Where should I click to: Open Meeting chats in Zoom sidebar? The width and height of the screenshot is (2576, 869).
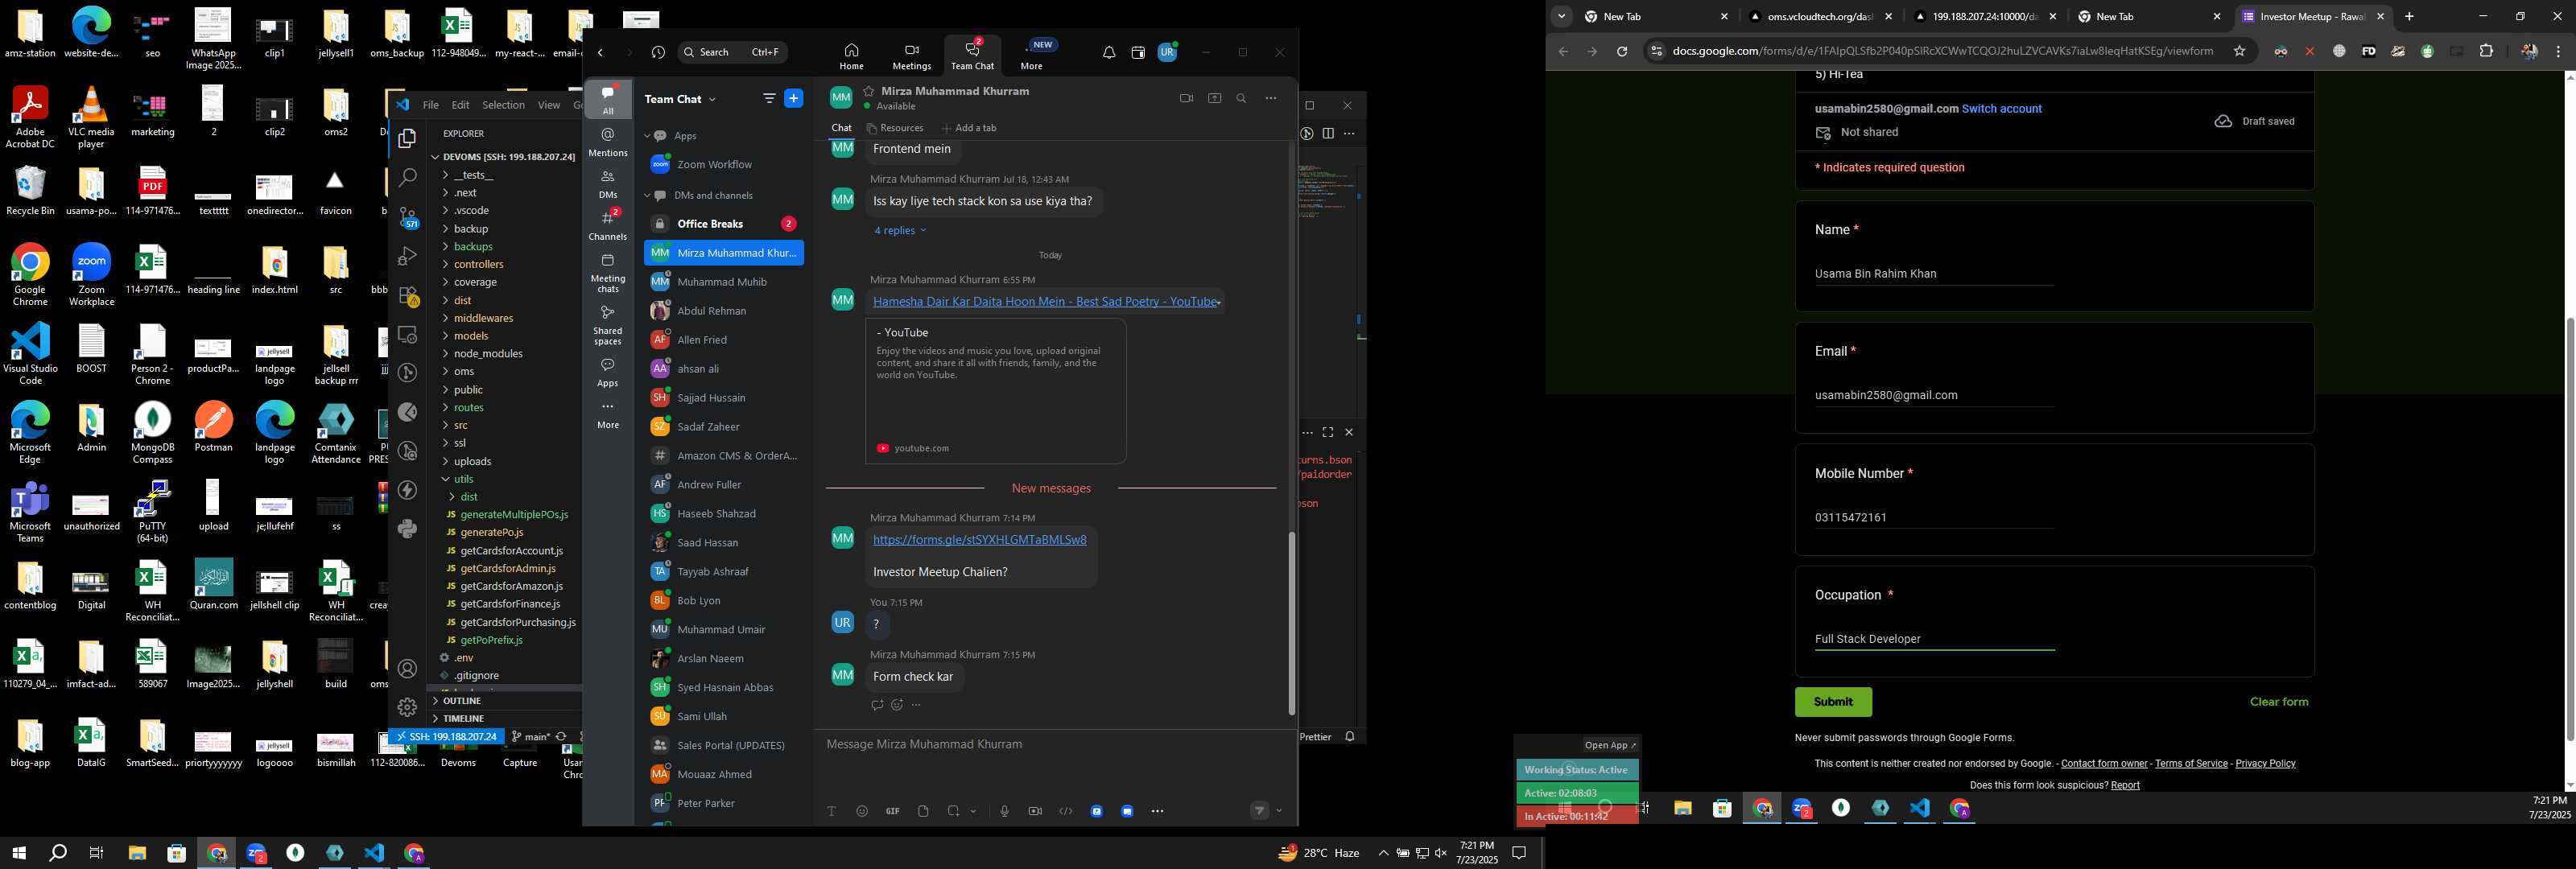[608, 272]
